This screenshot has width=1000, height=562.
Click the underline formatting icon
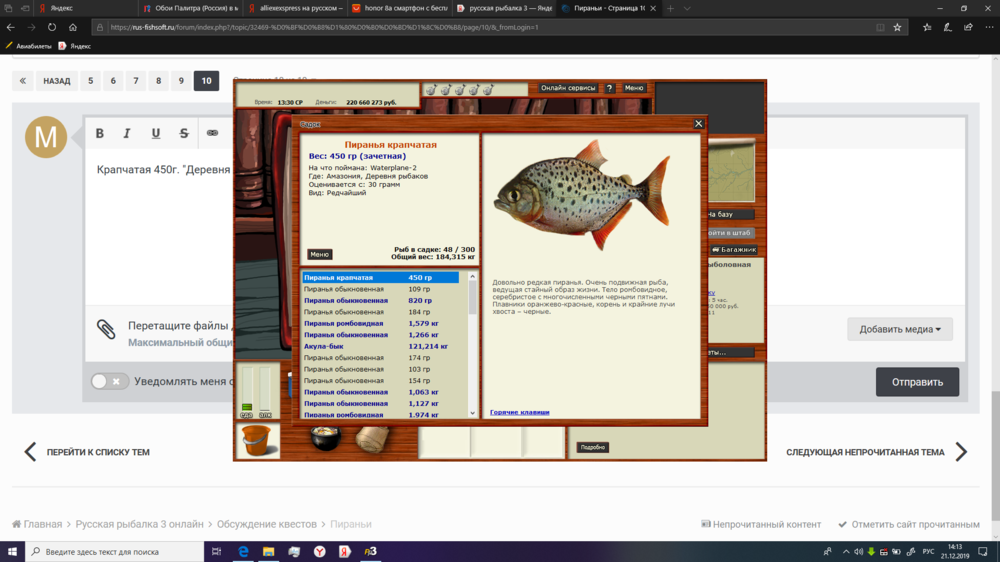pyautogui.click(x=155, y=133)
